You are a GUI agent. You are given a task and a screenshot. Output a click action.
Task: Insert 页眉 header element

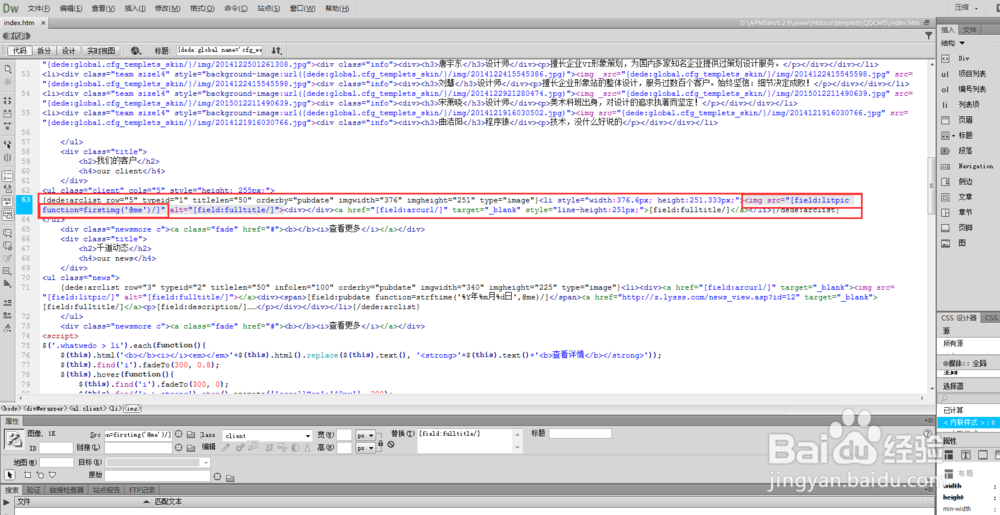968,120
